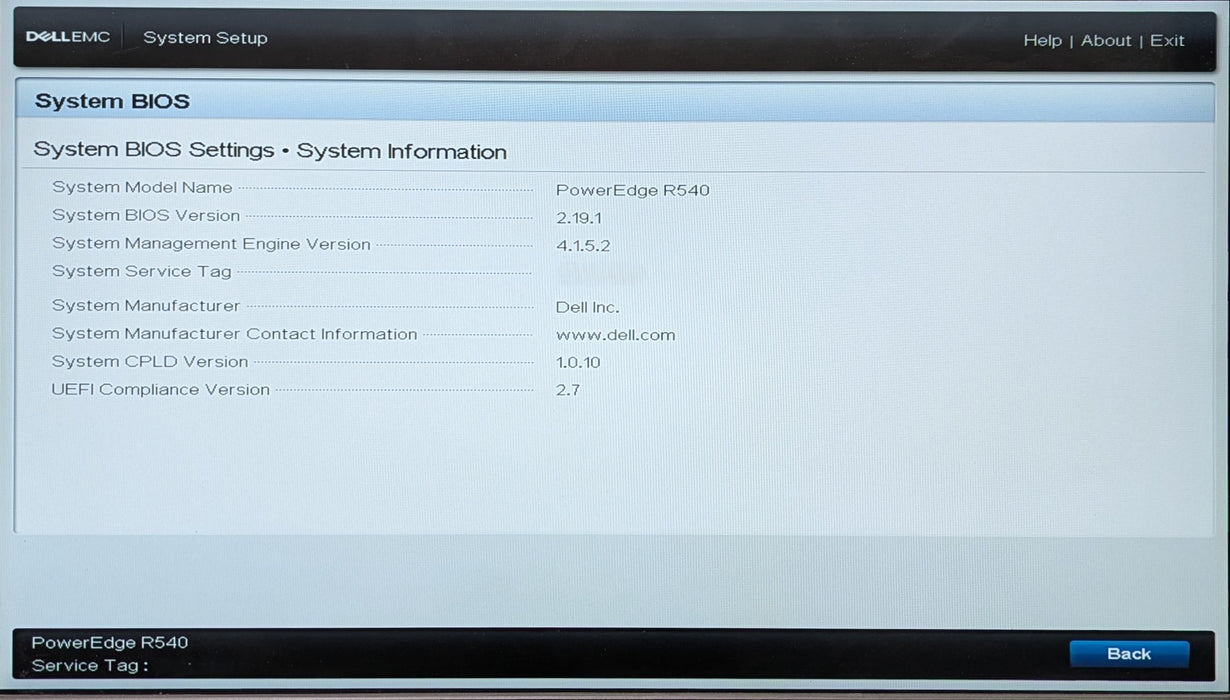Exit System Setup via Exit link
The height and width of the screenshot is (700, 1230).
click(x=1166, y=41)
